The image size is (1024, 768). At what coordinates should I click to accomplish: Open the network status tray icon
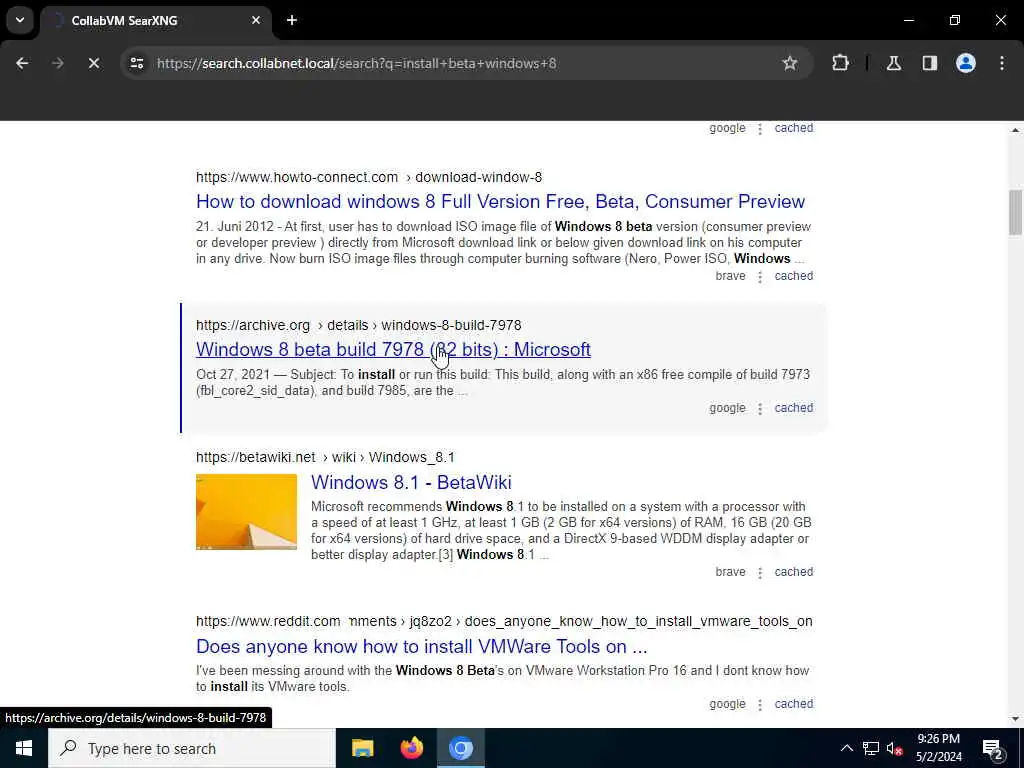pyautogui.click(x=871, y=748)
